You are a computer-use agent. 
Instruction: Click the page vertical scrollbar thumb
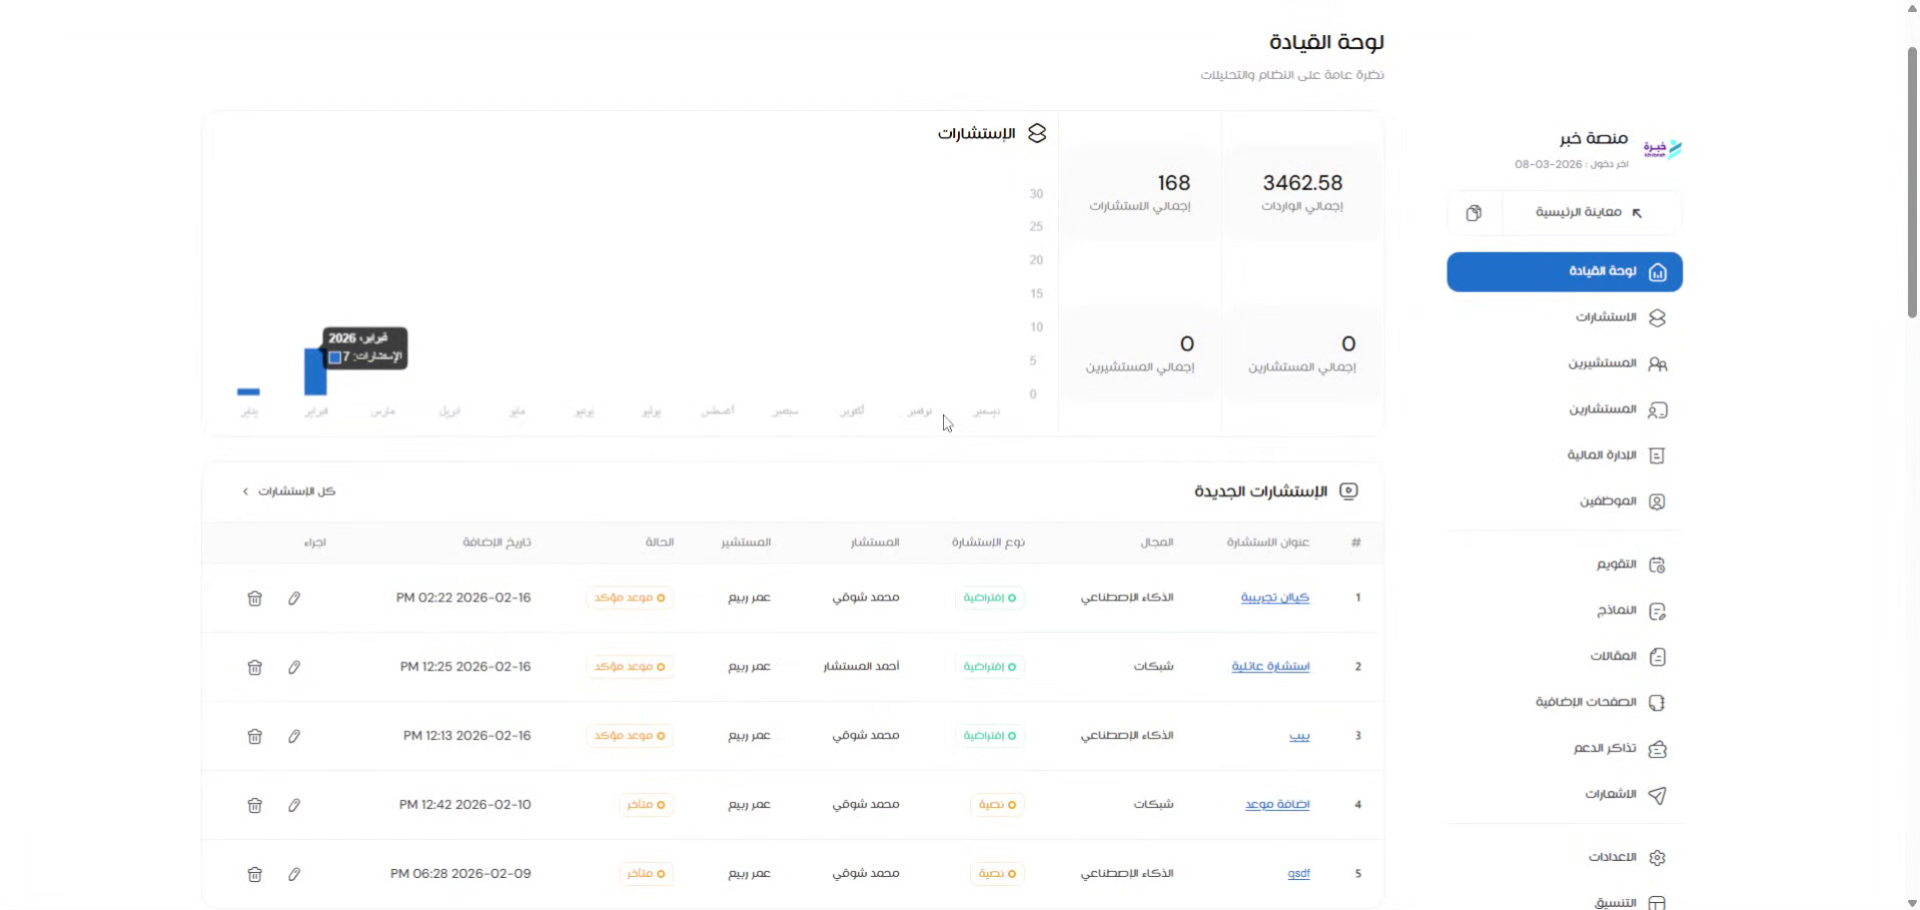[1912, 180]
